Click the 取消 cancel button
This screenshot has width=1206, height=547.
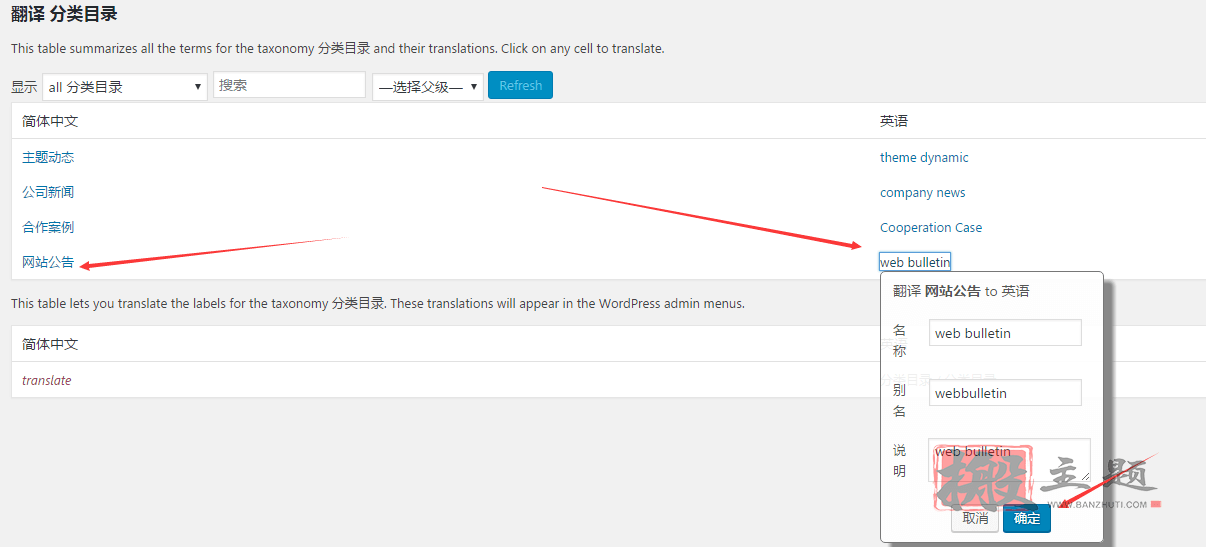[x=975, y=518]
